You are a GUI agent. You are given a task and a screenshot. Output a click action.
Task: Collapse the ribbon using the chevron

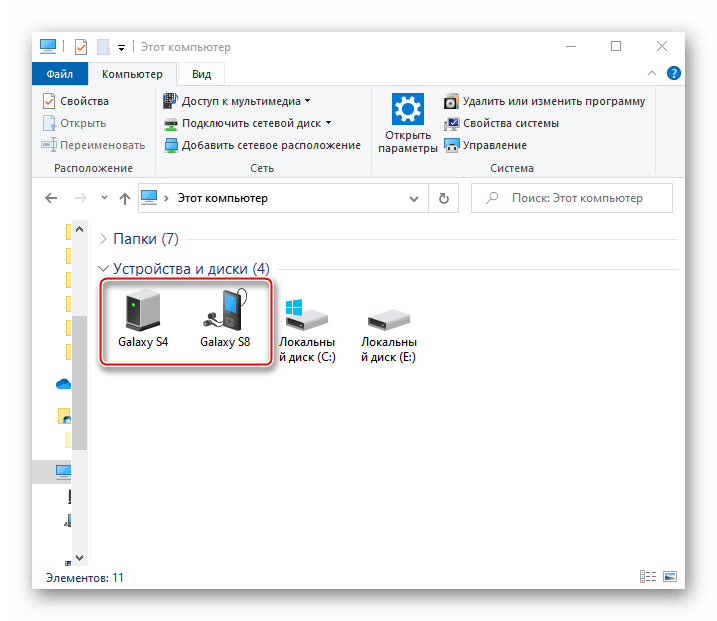(x=654, y=74)
